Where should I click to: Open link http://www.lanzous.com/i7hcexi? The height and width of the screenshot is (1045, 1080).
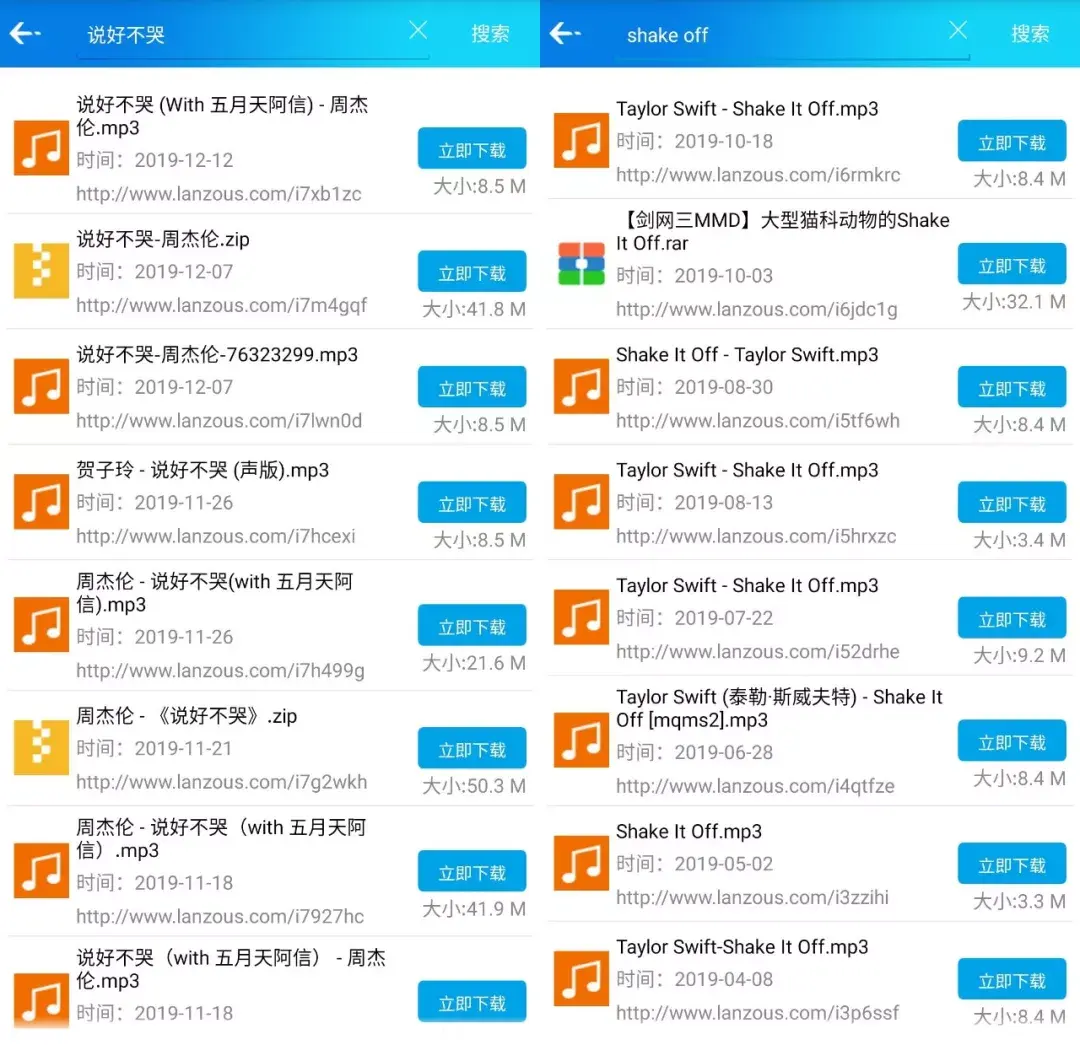point(216,536)
